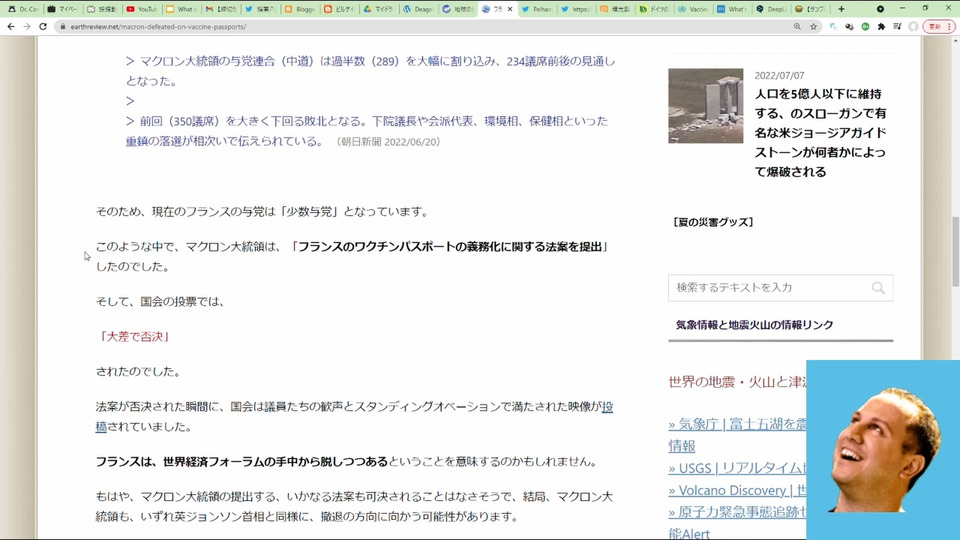
Task: Open the USGS リアルタイム link
Action: 737,468
